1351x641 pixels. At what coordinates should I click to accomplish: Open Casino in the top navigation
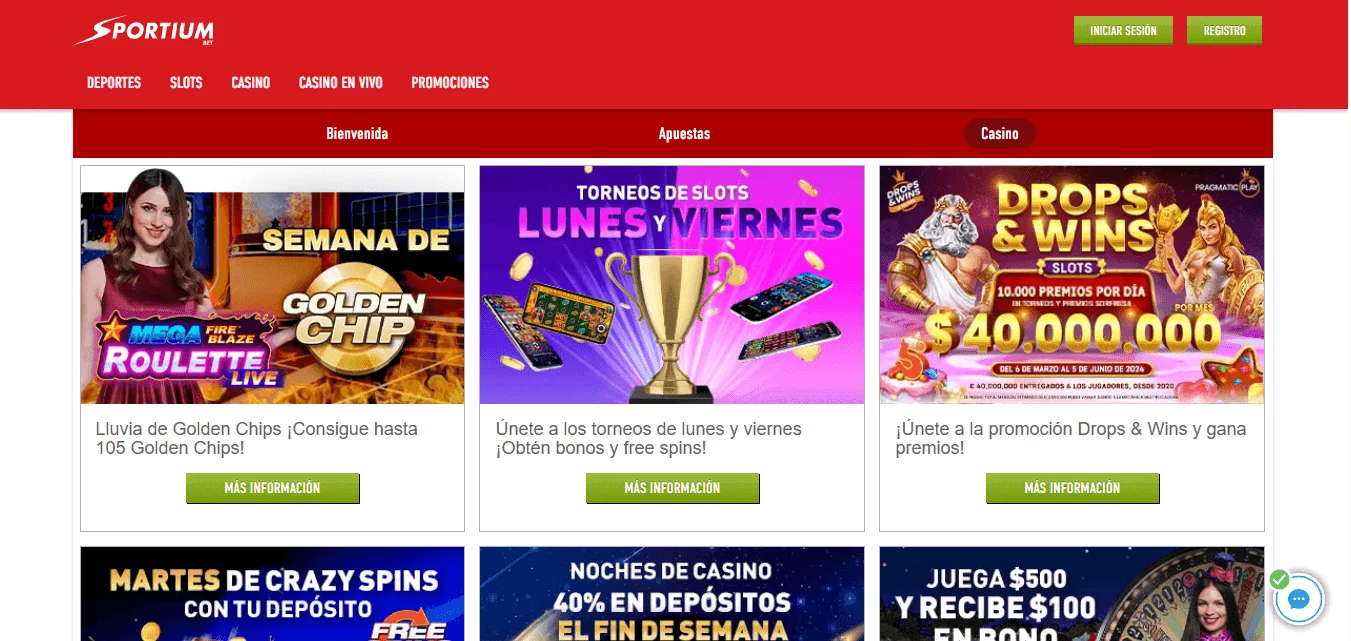(251, 83)
